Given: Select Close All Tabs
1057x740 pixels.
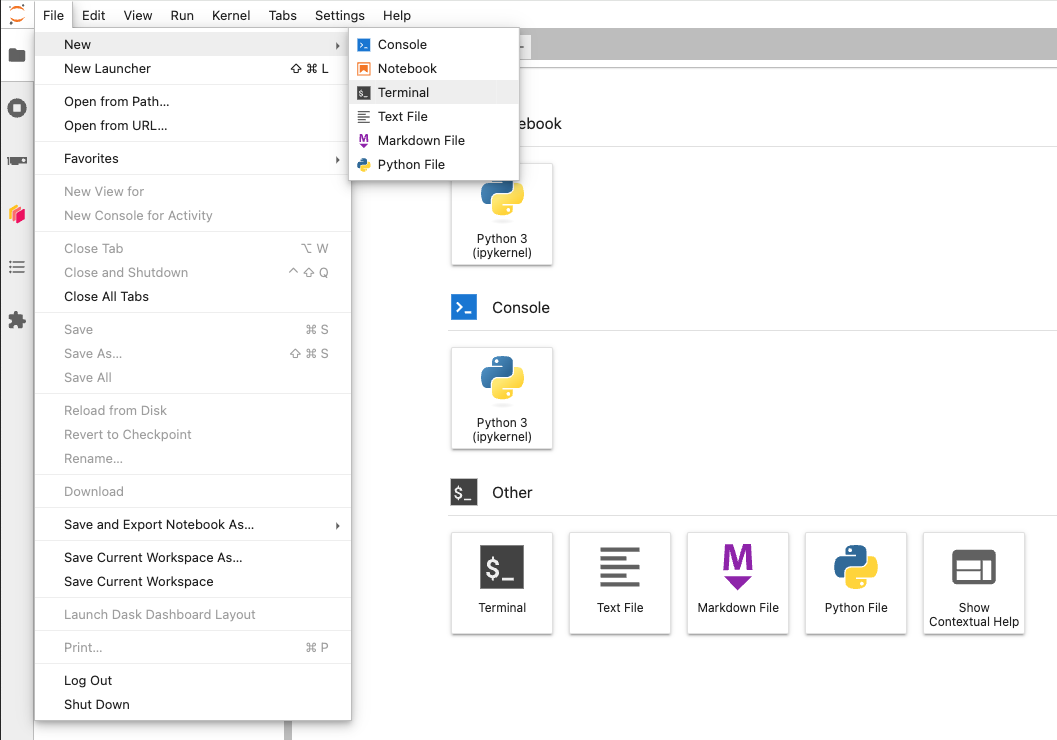Looking at the screenshot, I should click(106, 297).
